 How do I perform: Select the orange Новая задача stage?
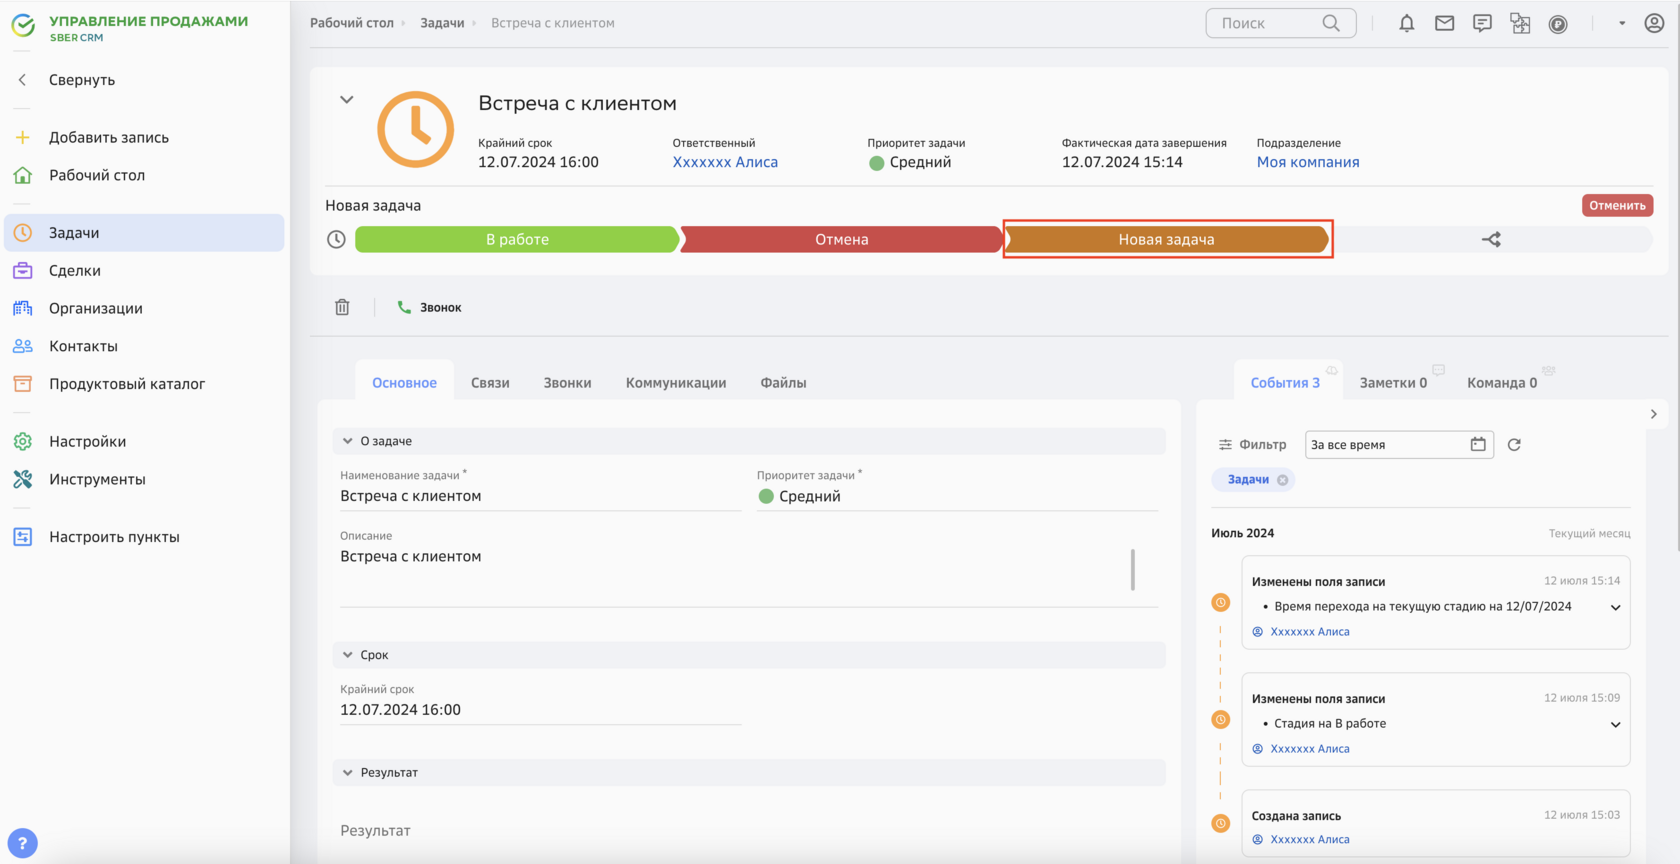click(x=1167, y=239)
